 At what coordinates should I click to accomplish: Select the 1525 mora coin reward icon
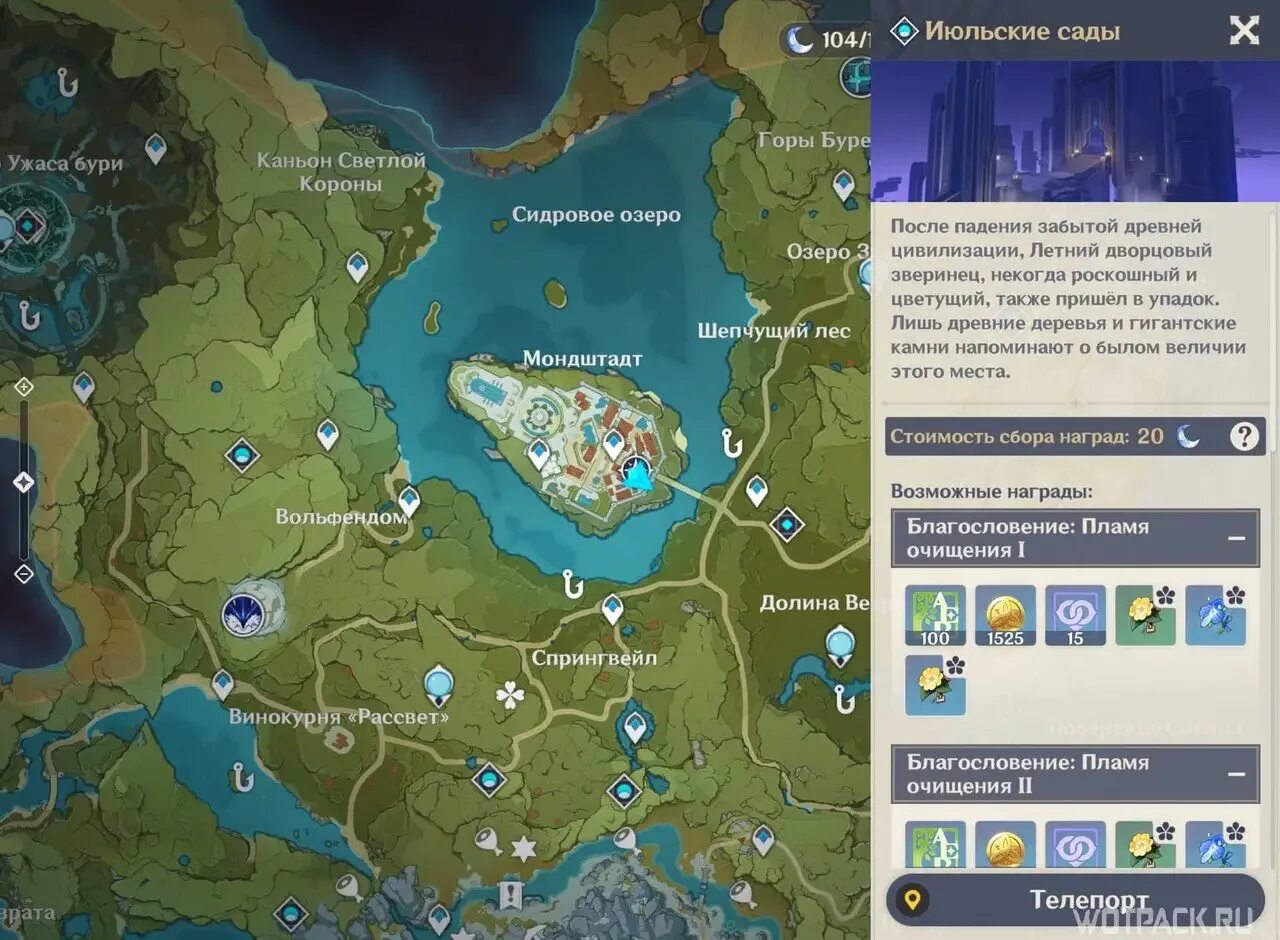(x=1006, y=615)
